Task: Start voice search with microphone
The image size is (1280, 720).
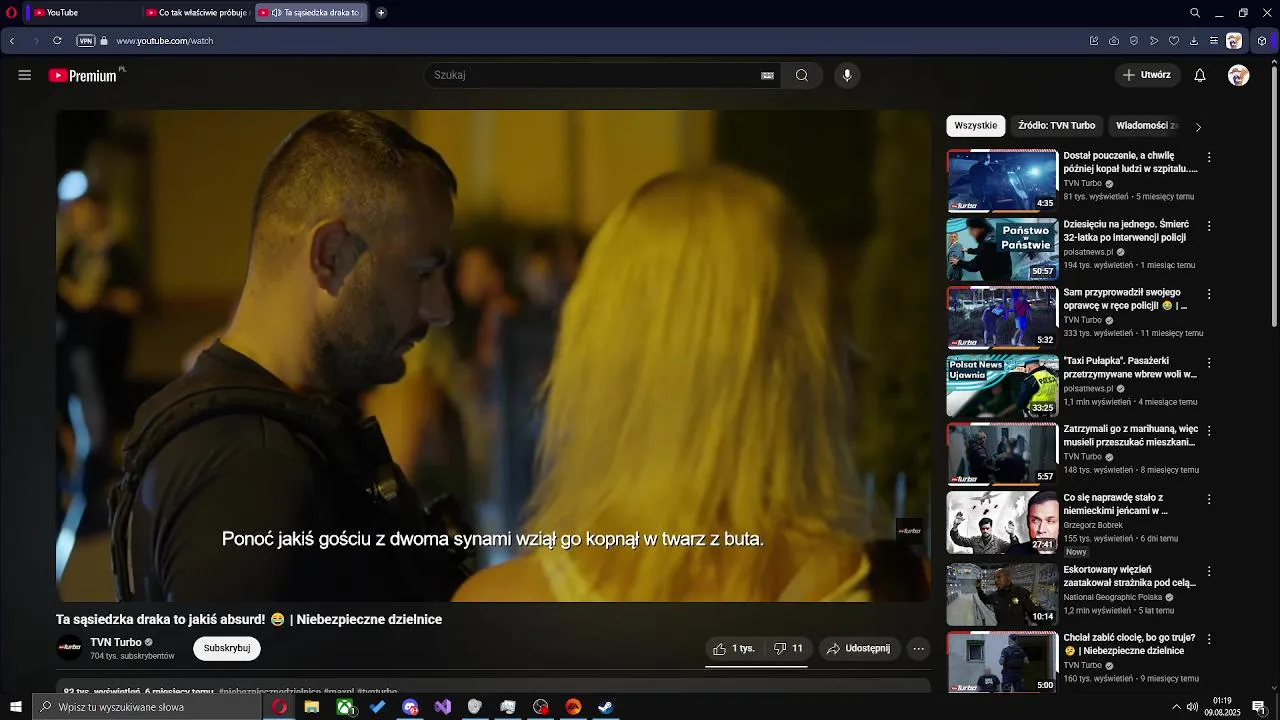Action: pyautogui.click(x=847, y=75)
